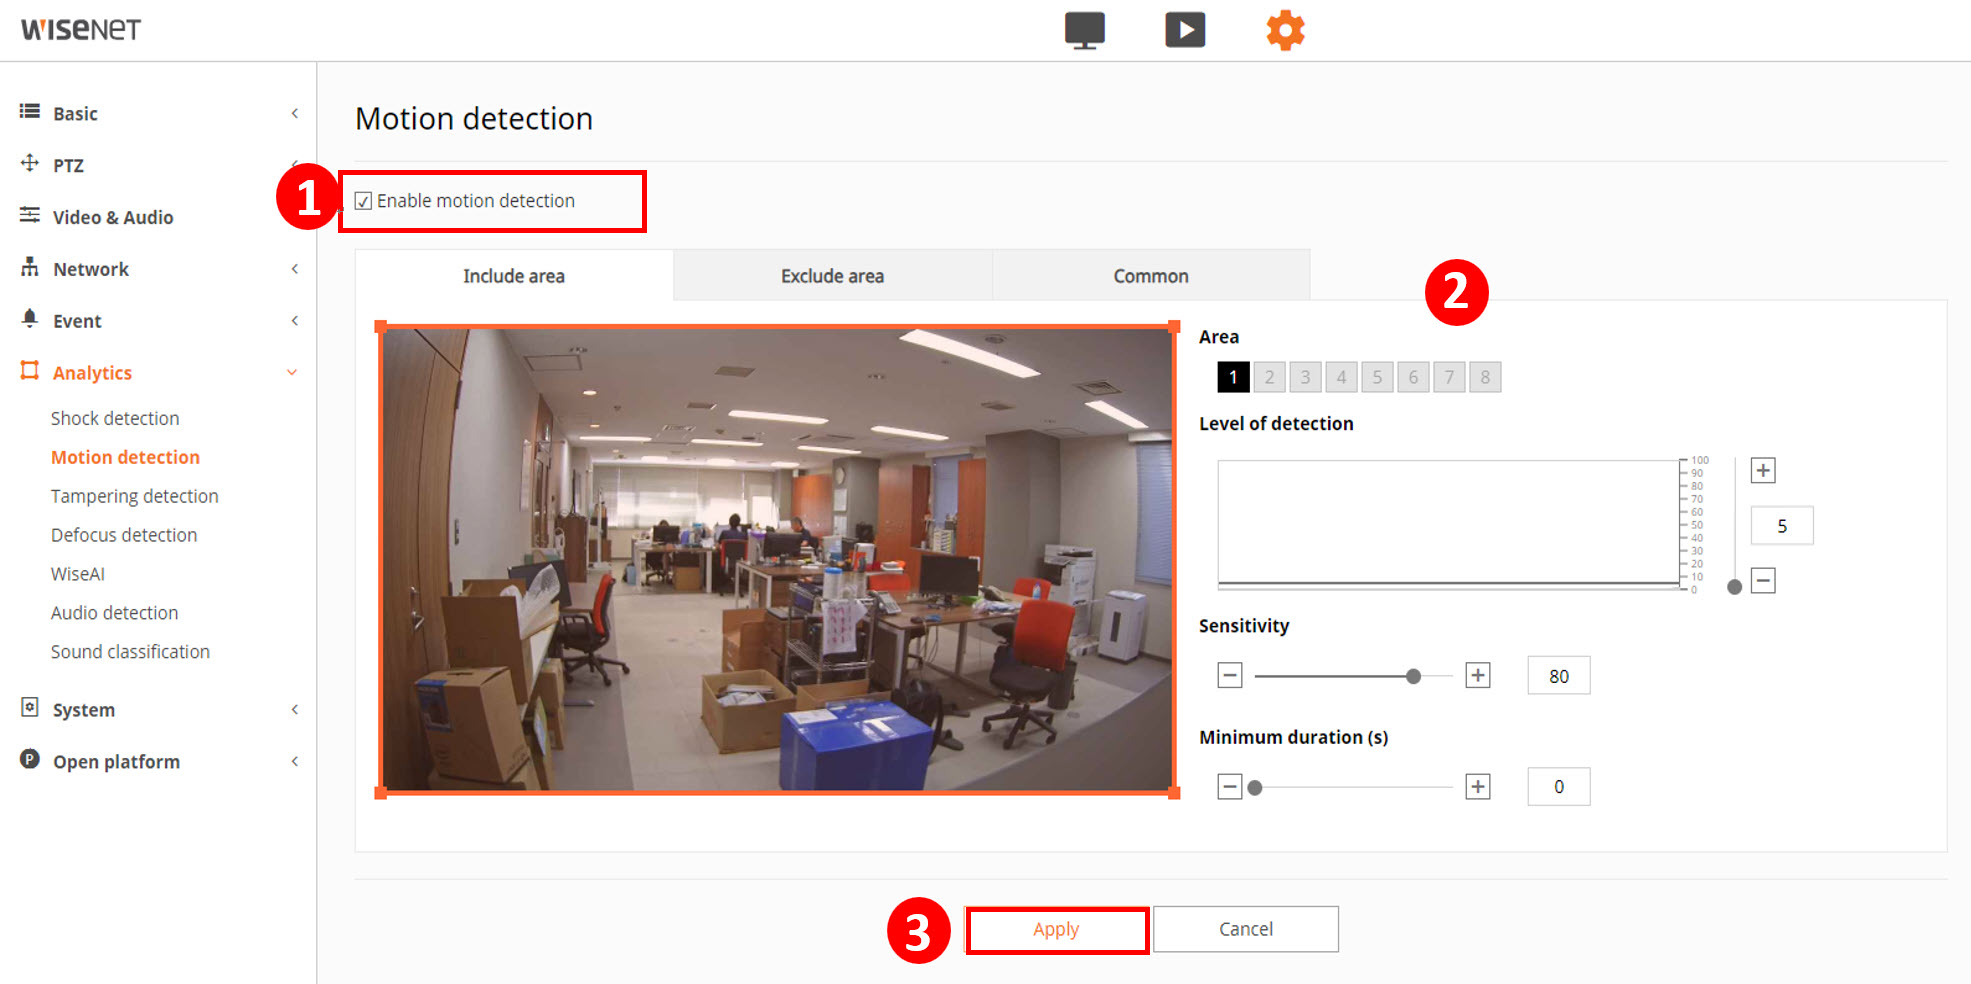Image resolution: width=1971 pixels, height=984 pixels.
Task: Decrease Level of detection with minus icon
Action: click(1763, 581)
